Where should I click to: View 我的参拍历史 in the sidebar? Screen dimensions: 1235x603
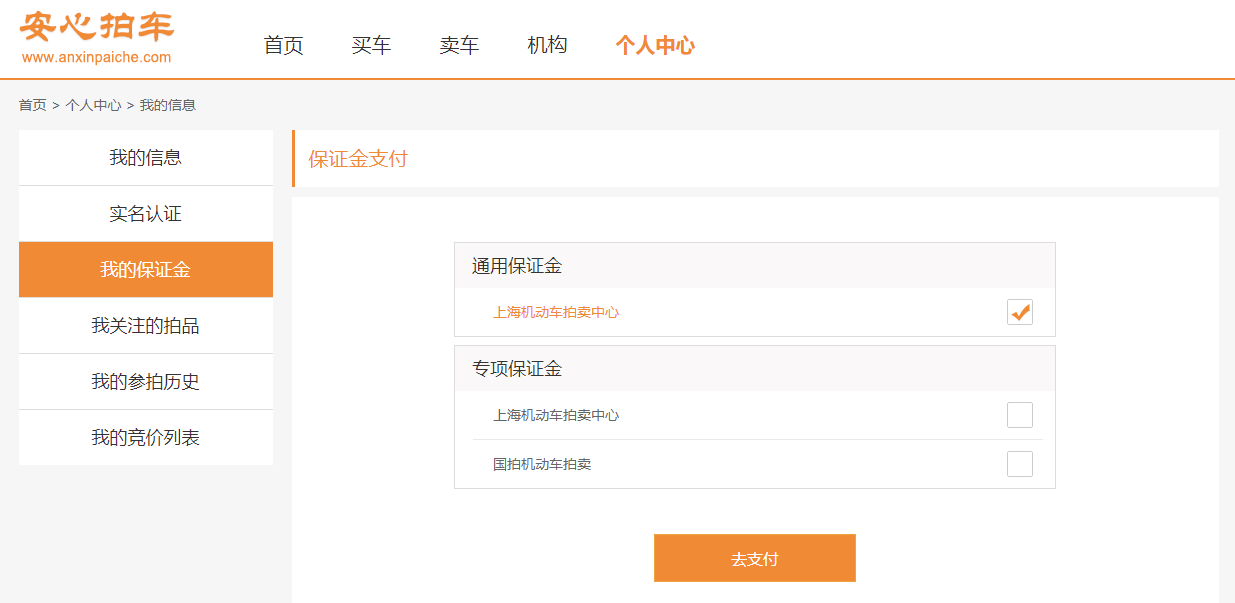coord(146,382)
